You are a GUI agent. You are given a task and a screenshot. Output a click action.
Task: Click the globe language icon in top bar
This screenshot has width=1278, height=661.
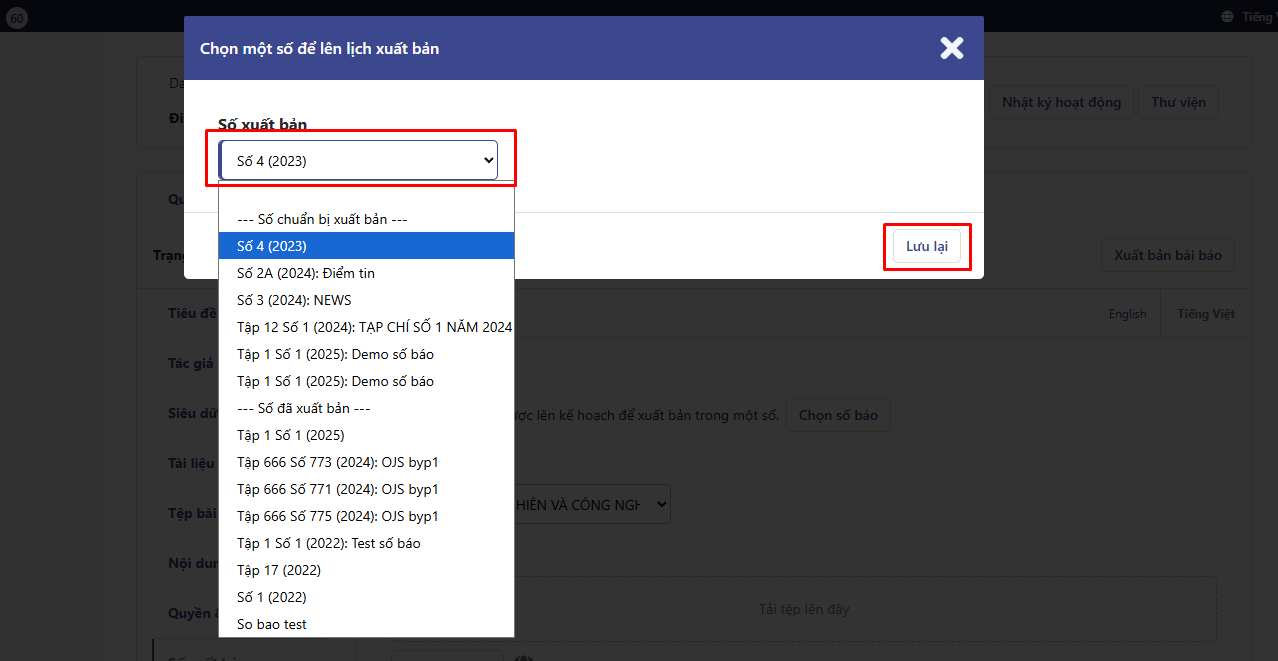pos(1227,17)
